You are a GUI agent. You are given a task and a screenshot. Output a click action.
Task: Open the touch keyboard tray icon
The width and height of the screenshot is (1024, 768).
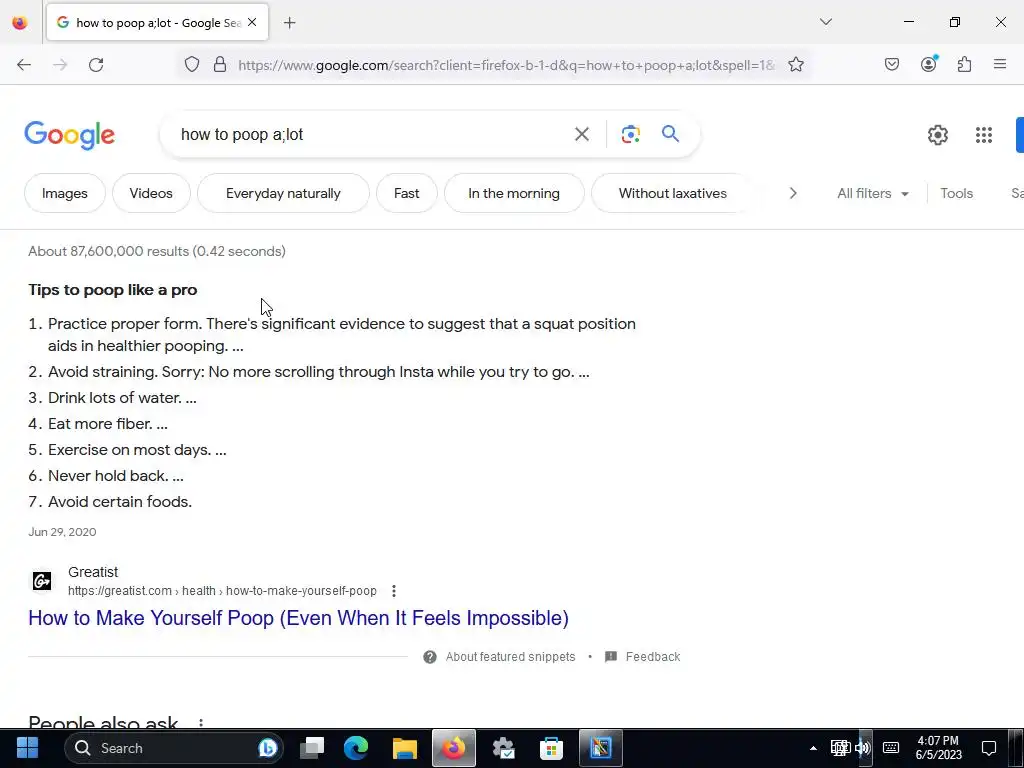[x=891, y=748]
